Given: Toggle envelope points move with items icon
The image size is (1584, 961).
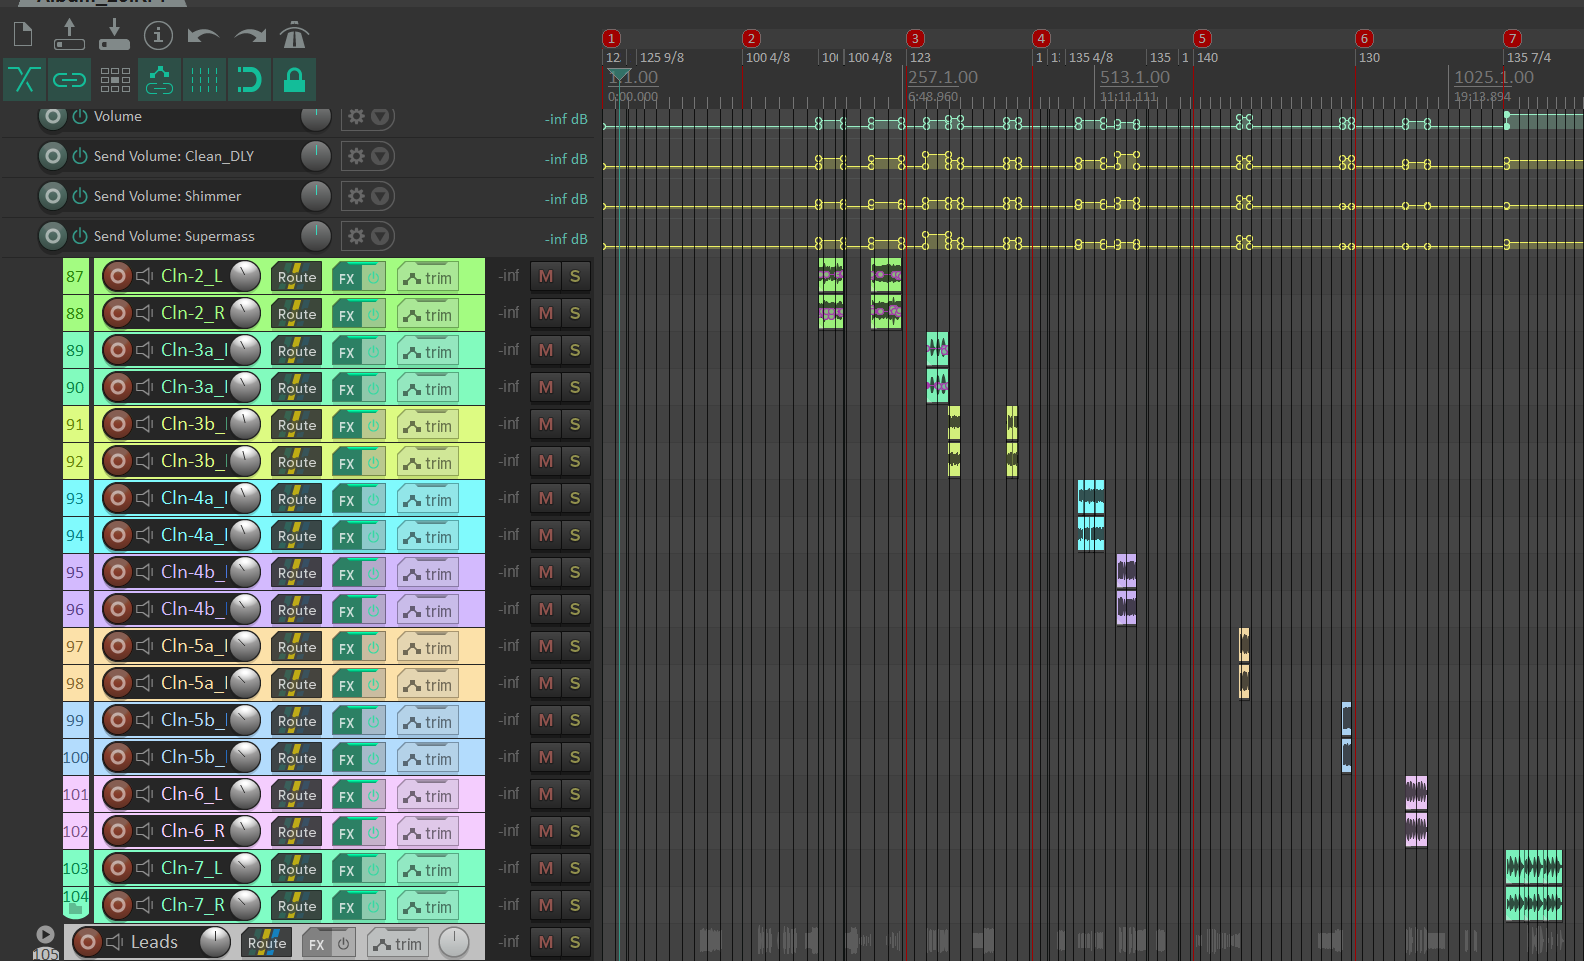Looking at the screenshot, I should [160, 80].
